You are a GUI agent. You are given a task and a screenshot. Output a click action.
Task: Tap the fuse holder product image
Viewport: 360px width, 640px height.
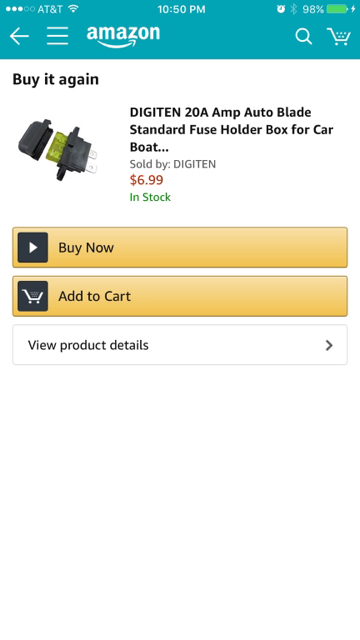(58, 150)
